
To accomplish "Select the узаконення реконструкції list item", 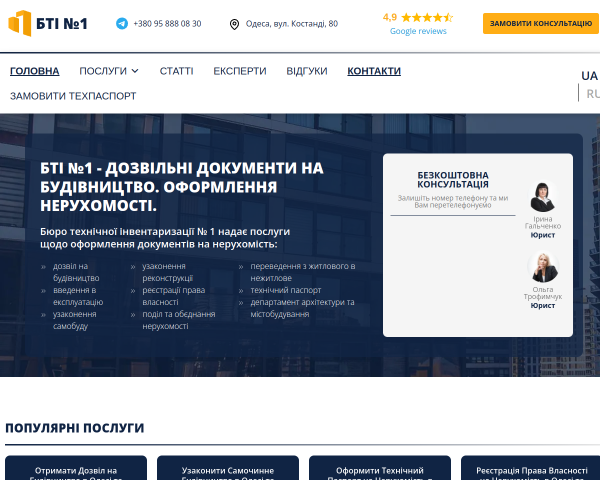I will coord(168,272).
